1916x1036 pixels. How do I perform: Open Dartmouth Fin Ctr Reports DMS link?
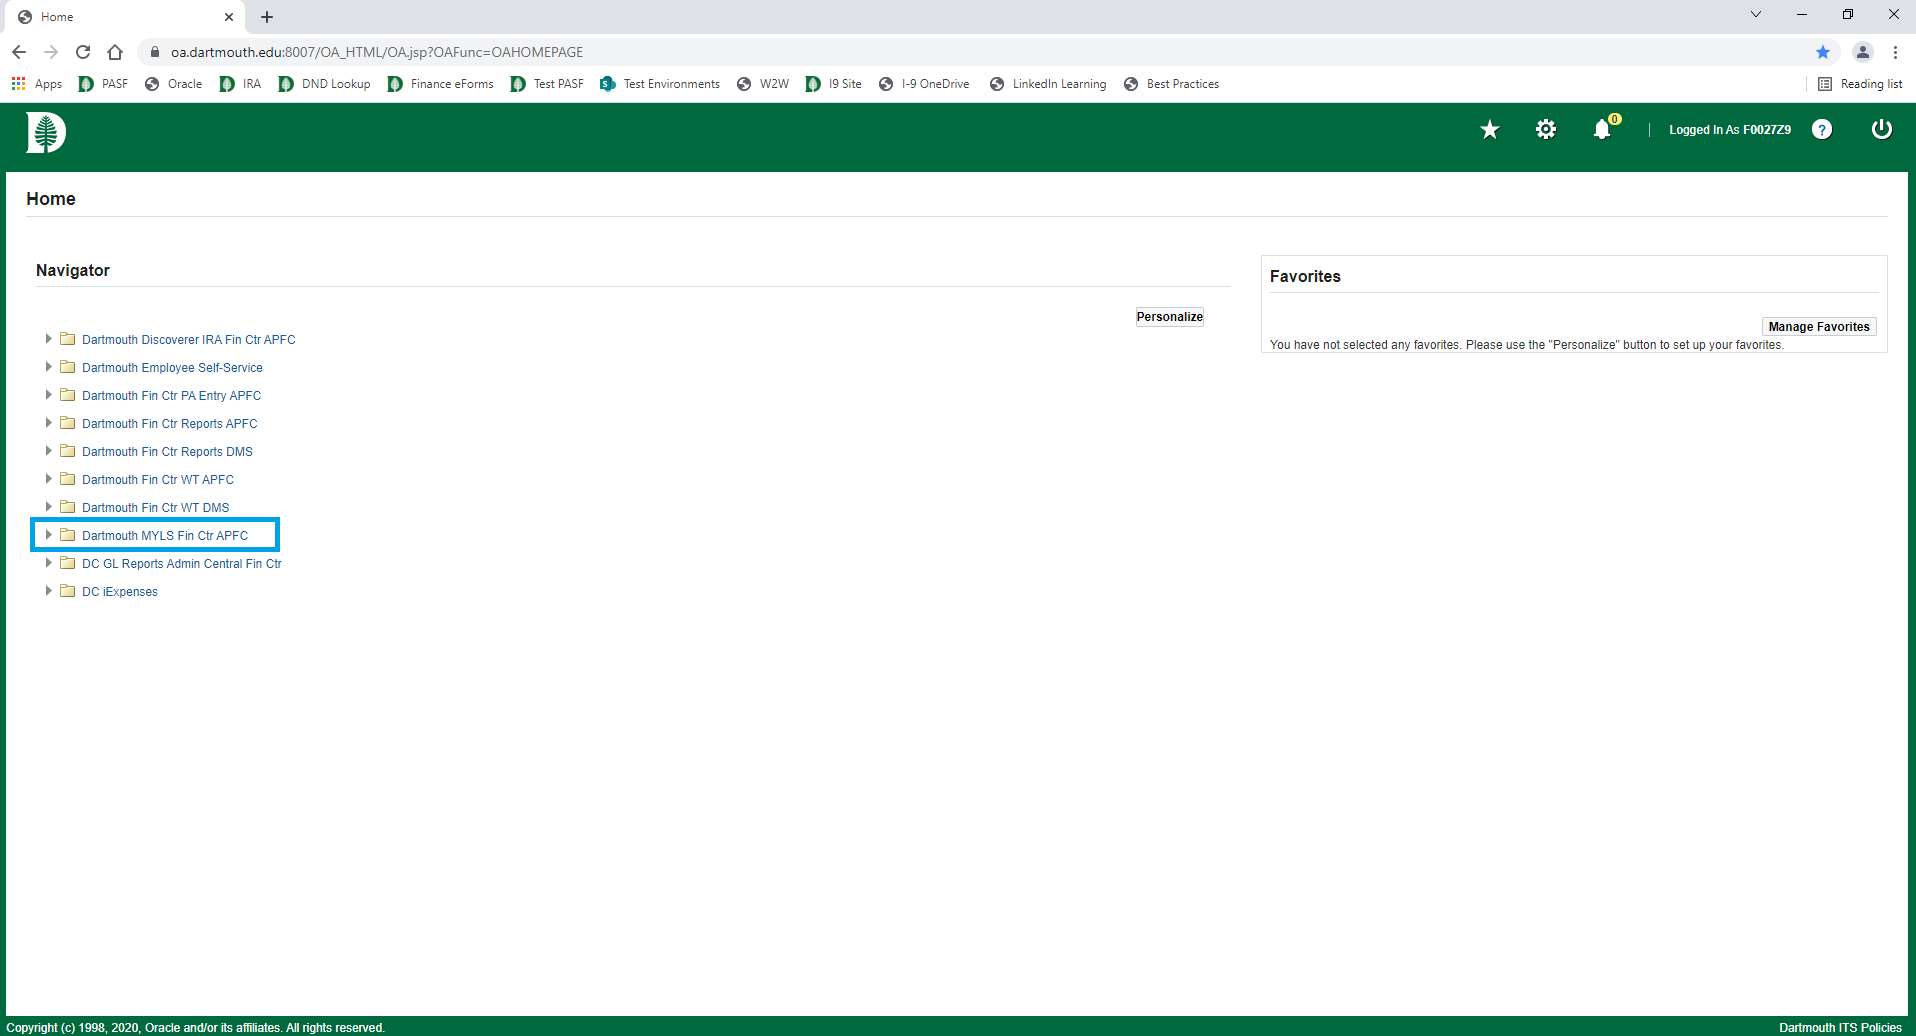(167, 452)
